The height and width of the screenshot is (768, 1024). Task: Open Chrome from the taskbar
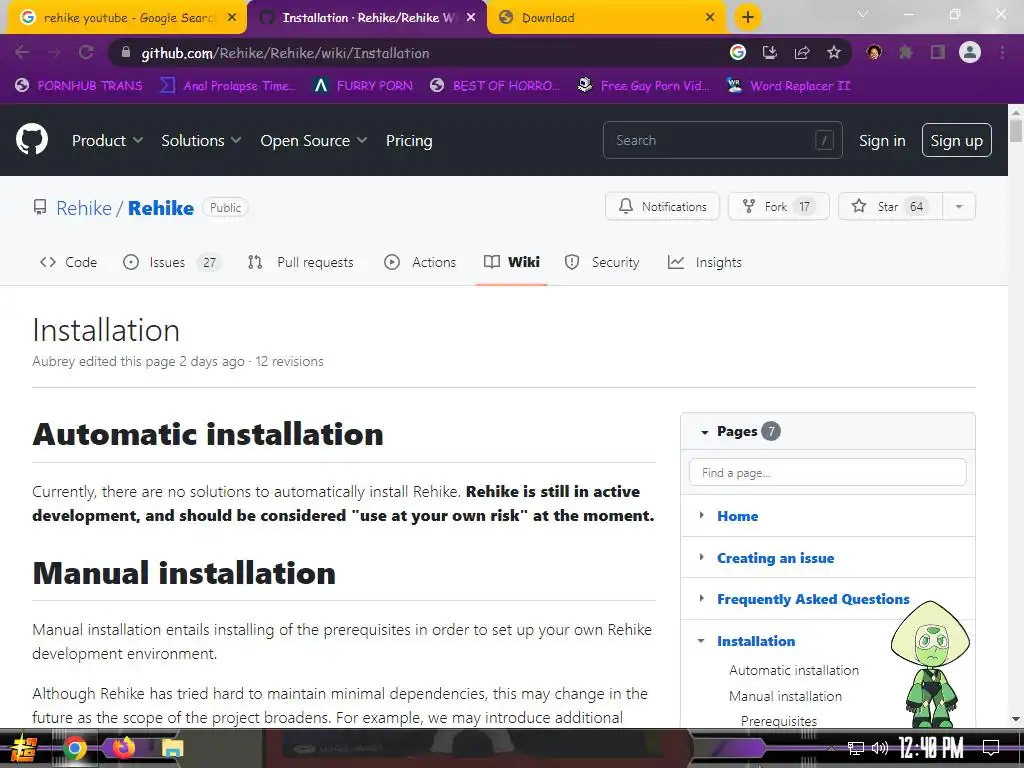click(74, 748)
